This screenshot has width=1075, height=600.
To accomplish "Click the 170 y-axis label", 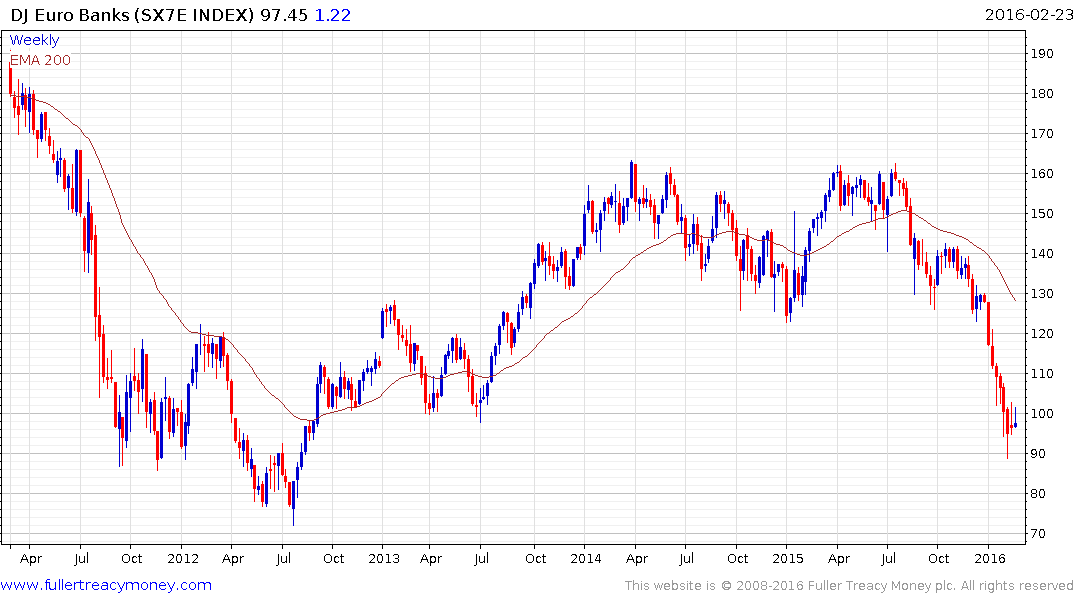I will (1042, 134).
